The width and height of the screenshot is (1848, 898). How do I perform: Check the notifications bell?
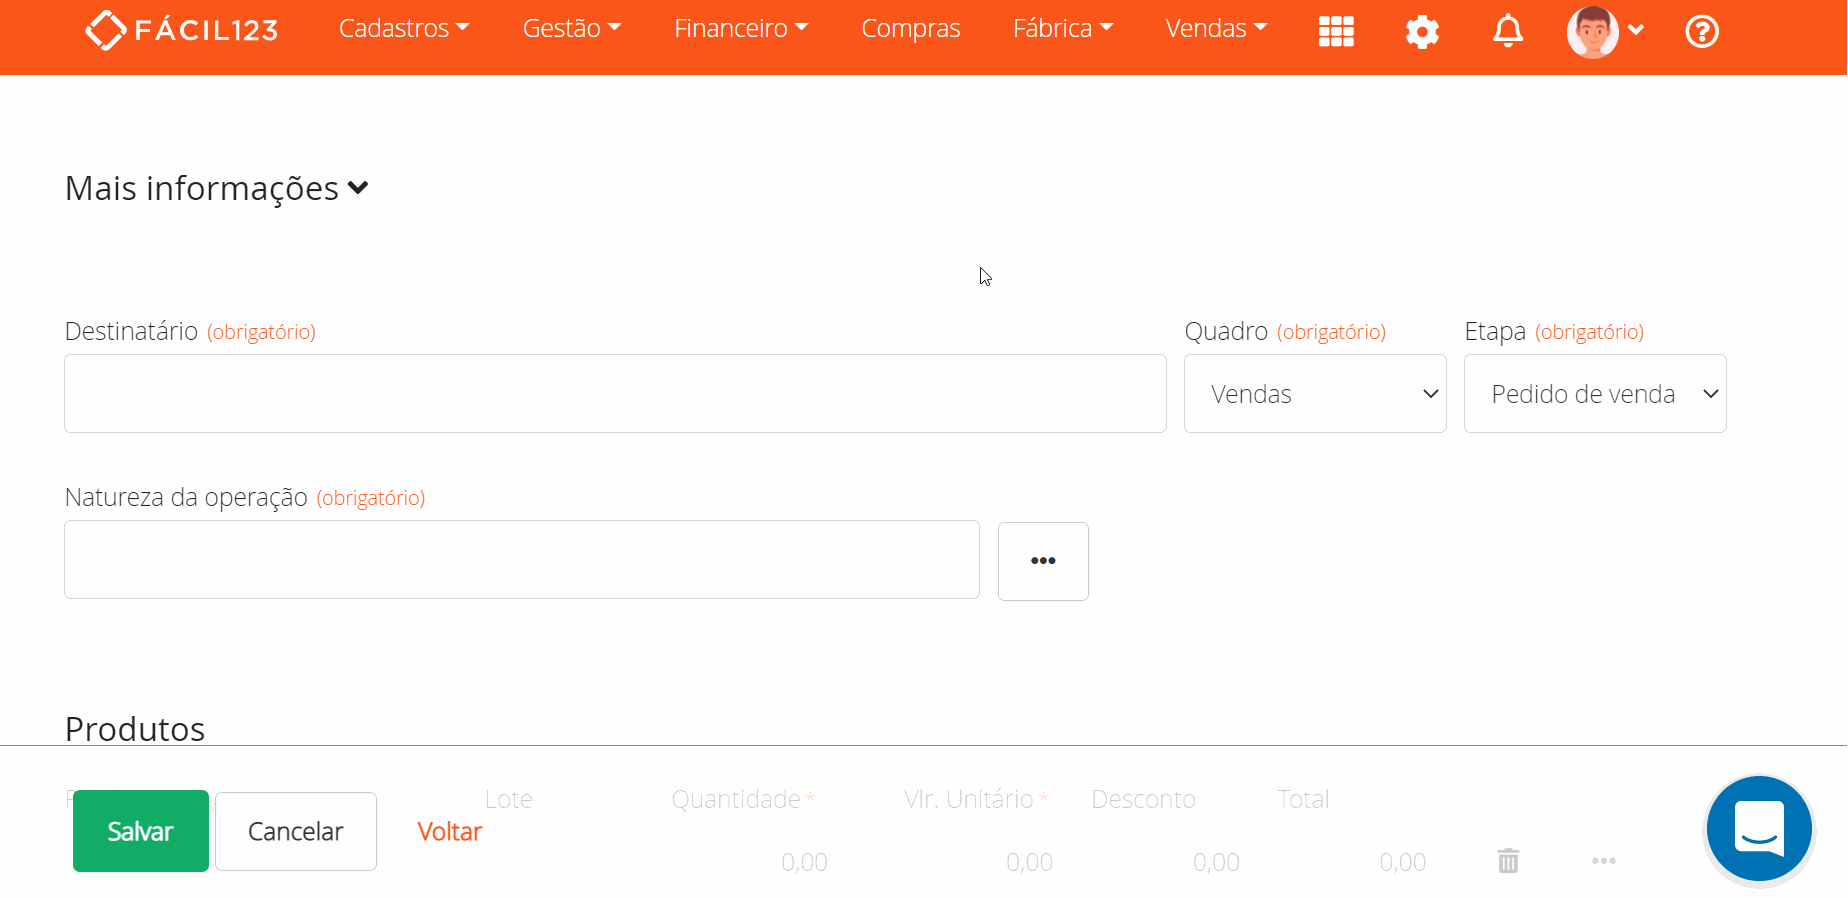coord(1508,32)
